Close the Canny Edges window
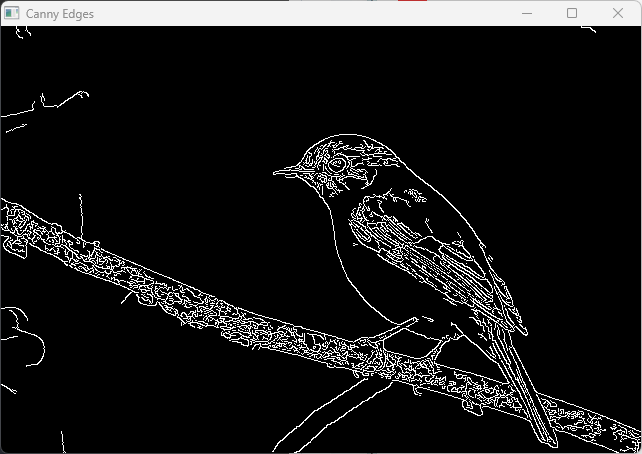Screen dimensions: 642x454 618,14
